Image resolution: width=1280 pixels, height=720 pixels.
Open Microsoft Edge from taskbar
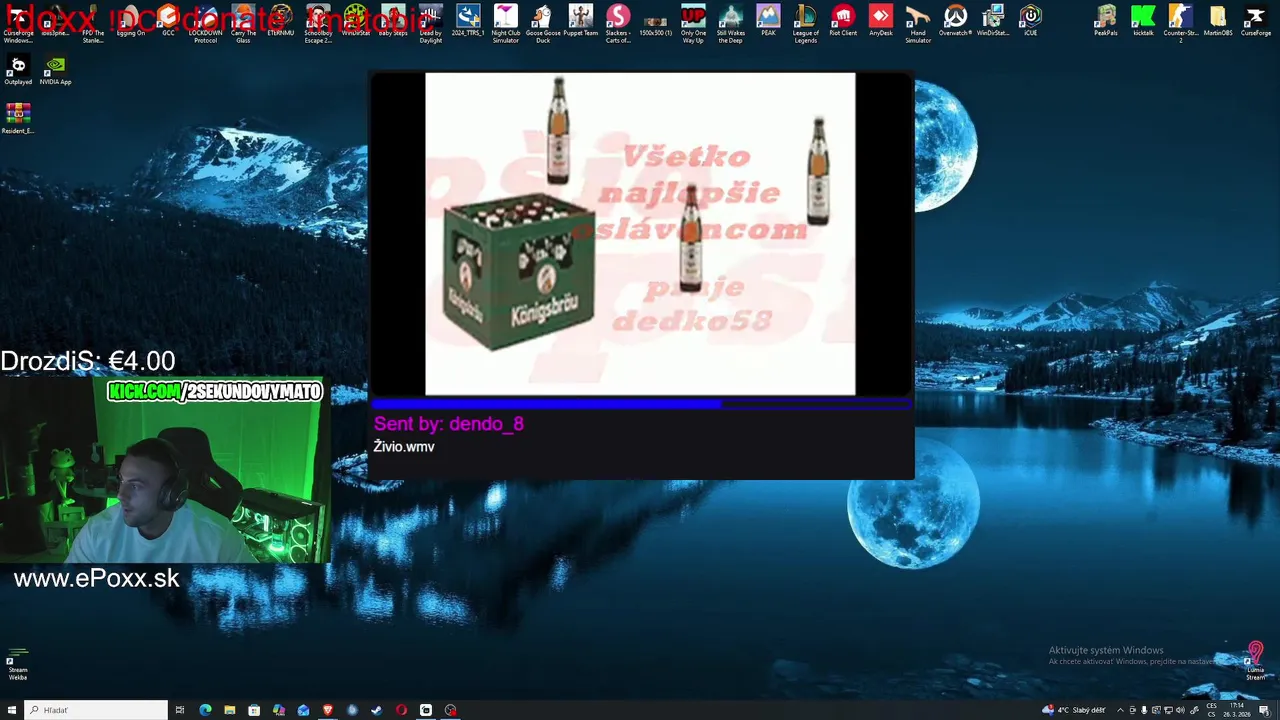[205, 710]
